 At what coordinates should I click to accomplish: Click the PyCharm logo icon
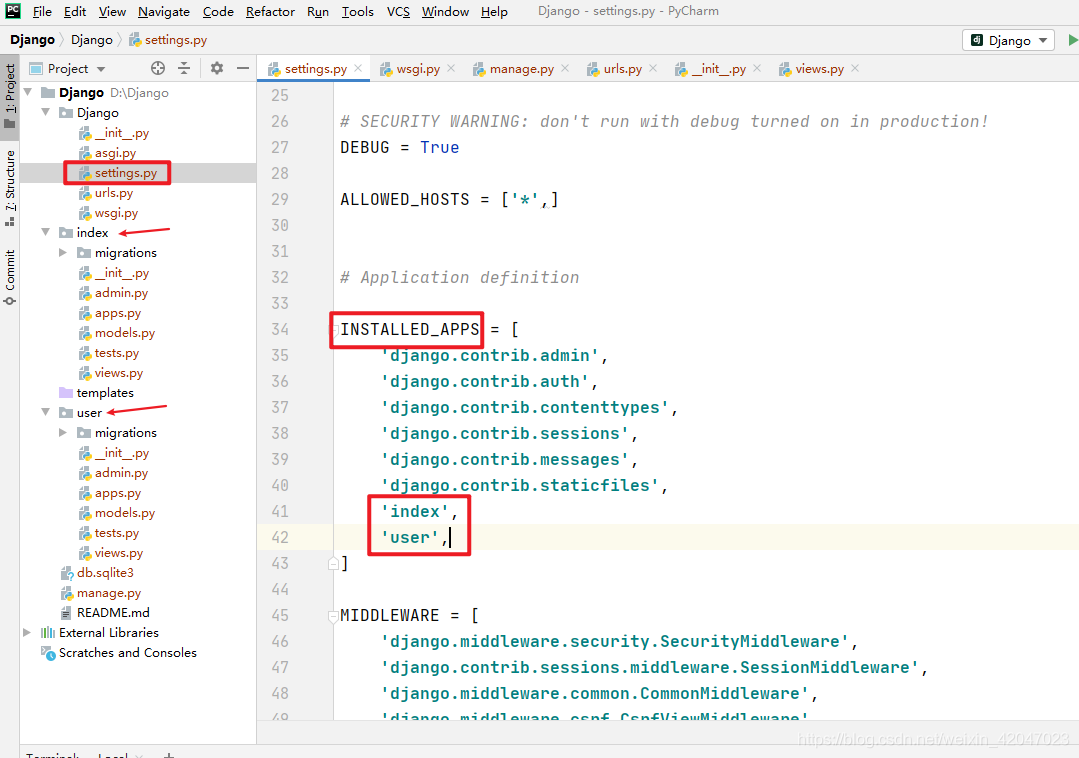[x=12, y=10]
